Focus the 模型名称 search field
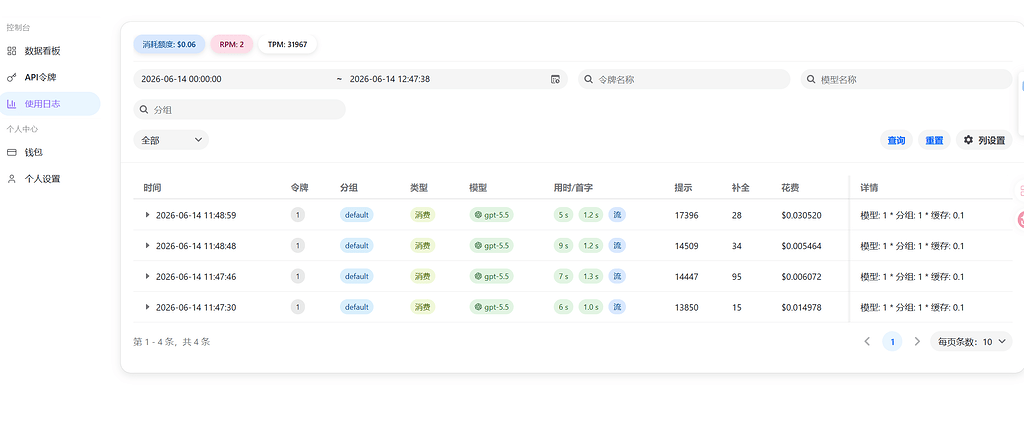 (906, 80)
